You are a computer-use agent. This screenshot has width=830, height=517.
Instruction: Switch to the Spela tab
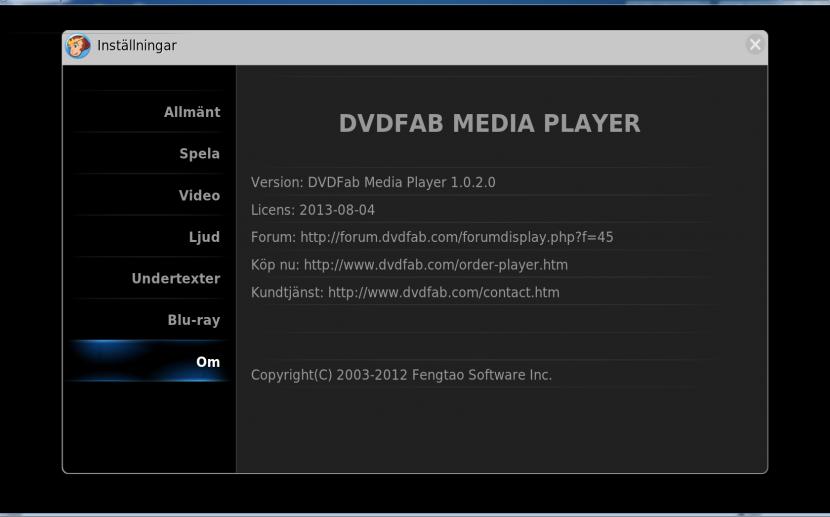[199, 154]
